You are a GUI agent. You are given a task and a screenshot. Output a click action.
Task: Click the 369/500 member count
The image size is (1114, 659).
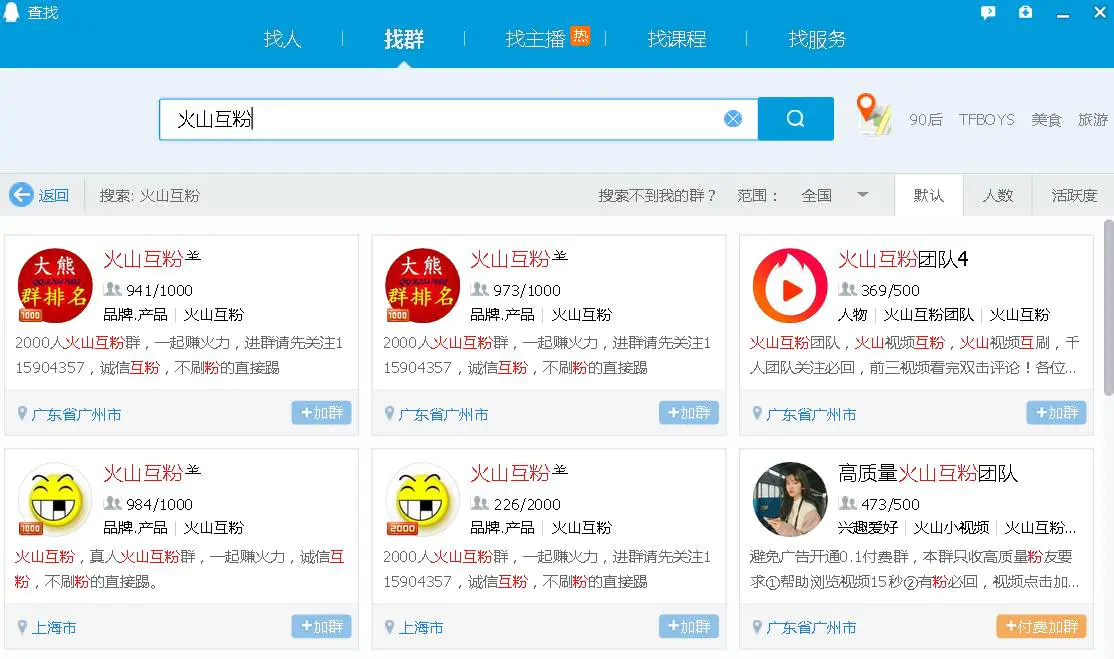pyautogui.click(x=890, y=290)
